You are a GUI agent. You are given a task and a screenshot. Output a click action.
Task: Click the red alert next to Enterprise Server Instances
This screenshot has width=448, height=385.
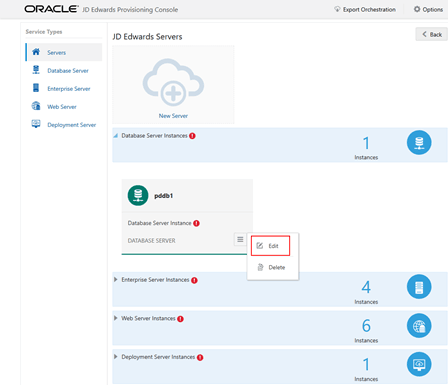[x=194, y=280]
